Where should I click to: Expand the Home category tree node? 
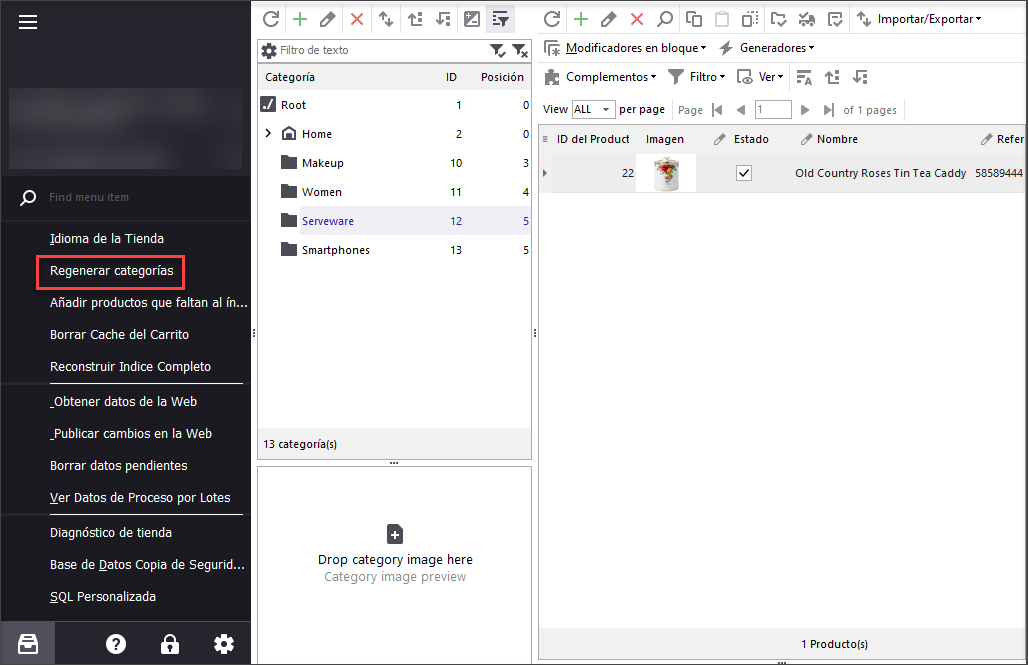coord(268,134)
